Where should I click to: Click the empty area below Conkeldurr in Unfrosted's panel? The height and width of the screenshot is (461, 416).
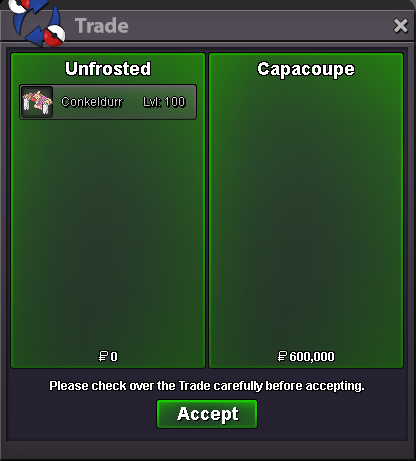tap(108, 233)
